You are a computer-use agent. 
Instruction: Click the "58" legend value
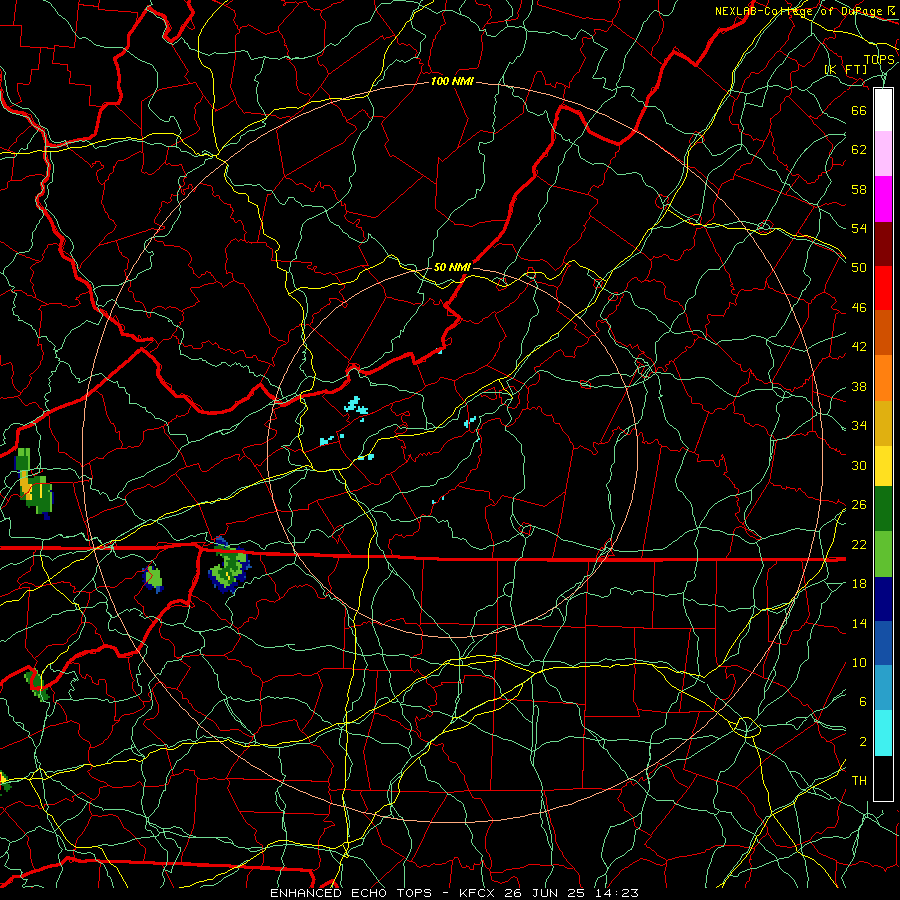859,189
